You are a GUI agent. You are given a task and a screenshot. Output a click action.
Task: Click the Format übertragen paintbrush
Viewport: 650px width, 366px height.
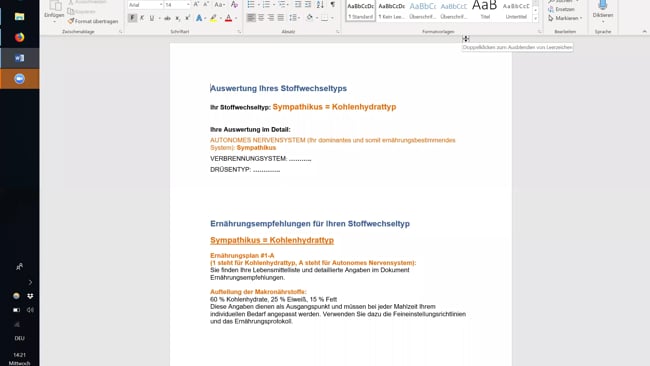[93, 21]
